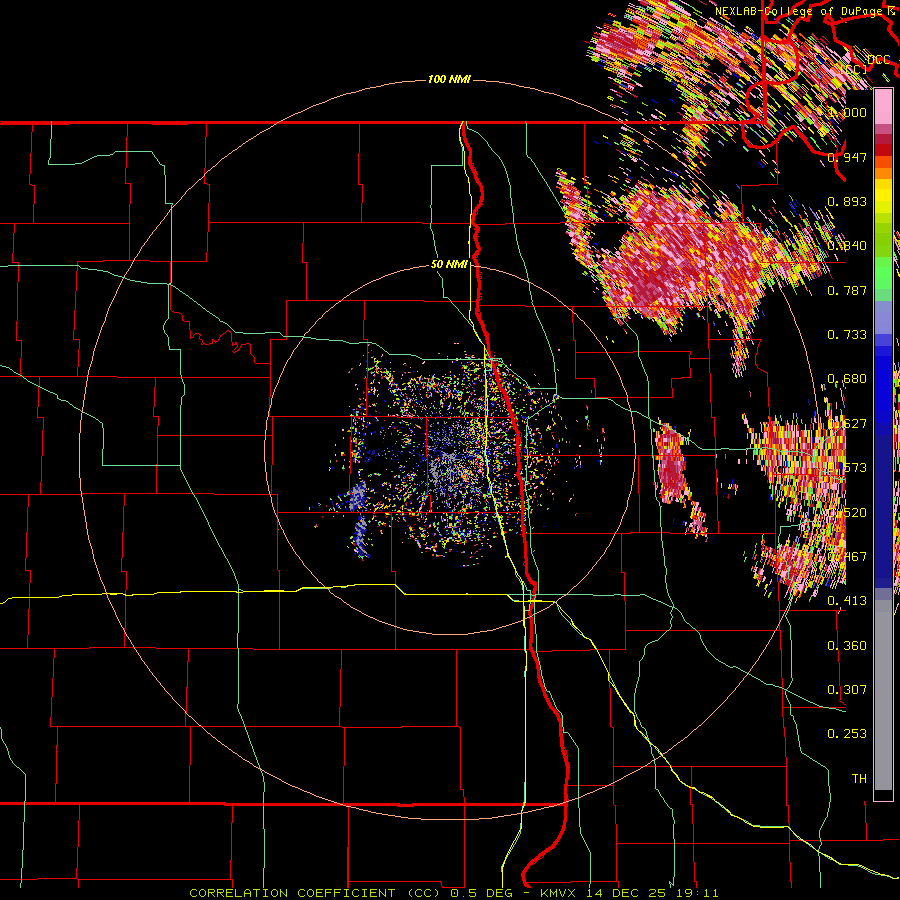This screenshot has width=900, height=900.
Task: Click the "50 NMI" range ring label
Action: point(449,265)
